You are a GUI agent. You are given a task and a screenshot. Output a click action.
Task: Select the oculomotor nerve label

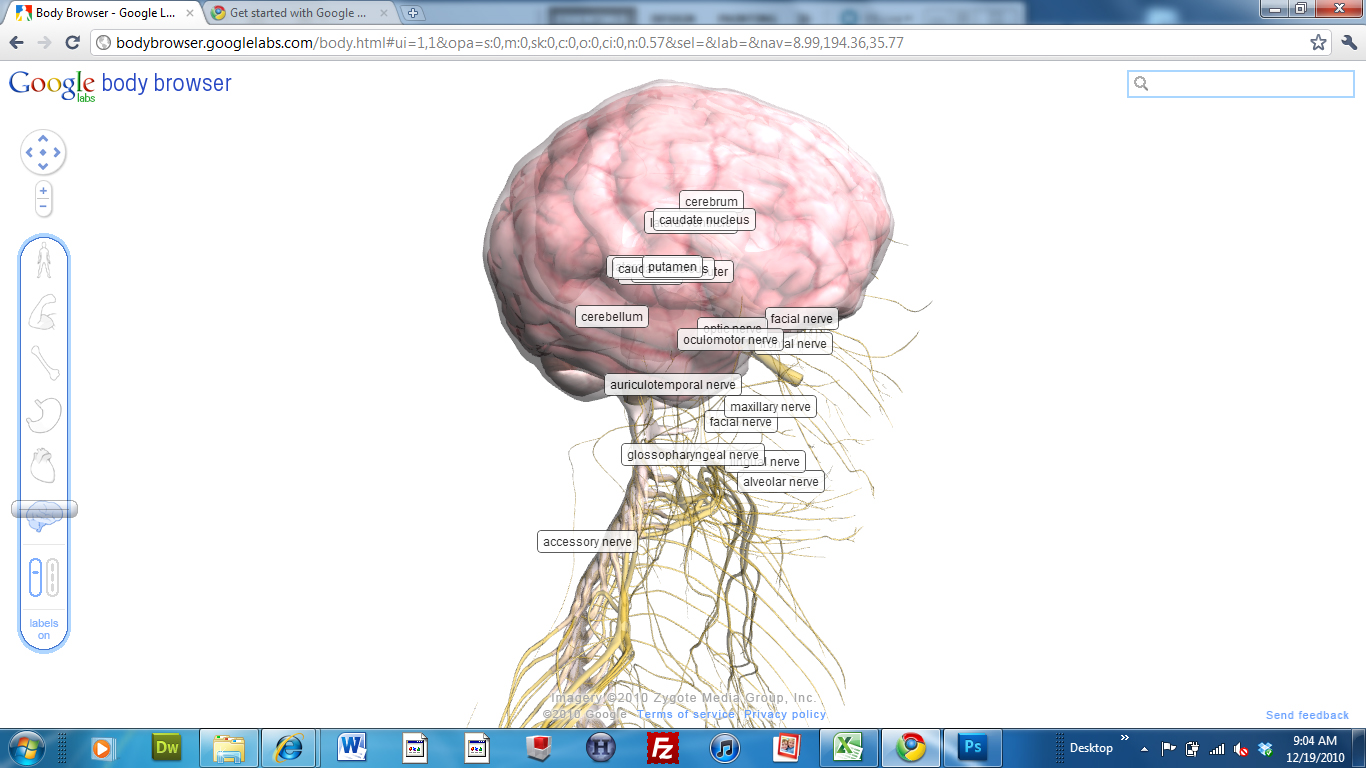(x=731, y=340)
